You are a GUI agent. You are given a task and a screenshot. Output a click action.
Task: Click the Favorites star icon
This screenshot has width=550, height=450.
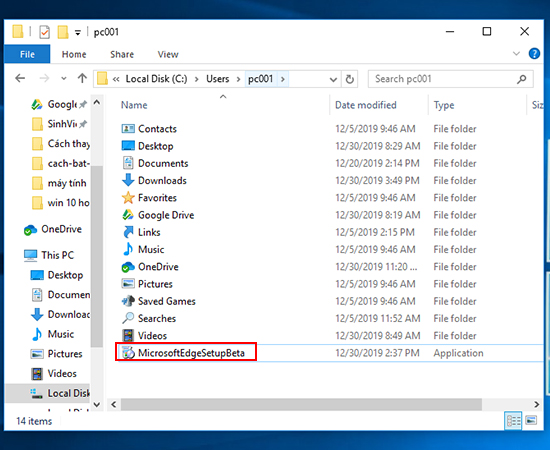point(128,197)
